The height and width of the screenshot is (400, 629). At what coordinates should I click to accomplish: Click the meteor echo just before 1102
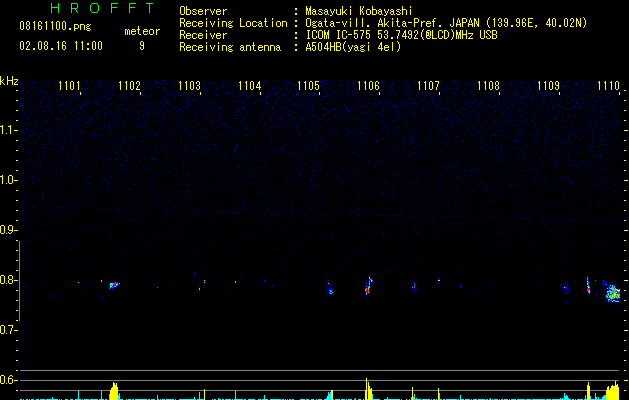[114, 285]
